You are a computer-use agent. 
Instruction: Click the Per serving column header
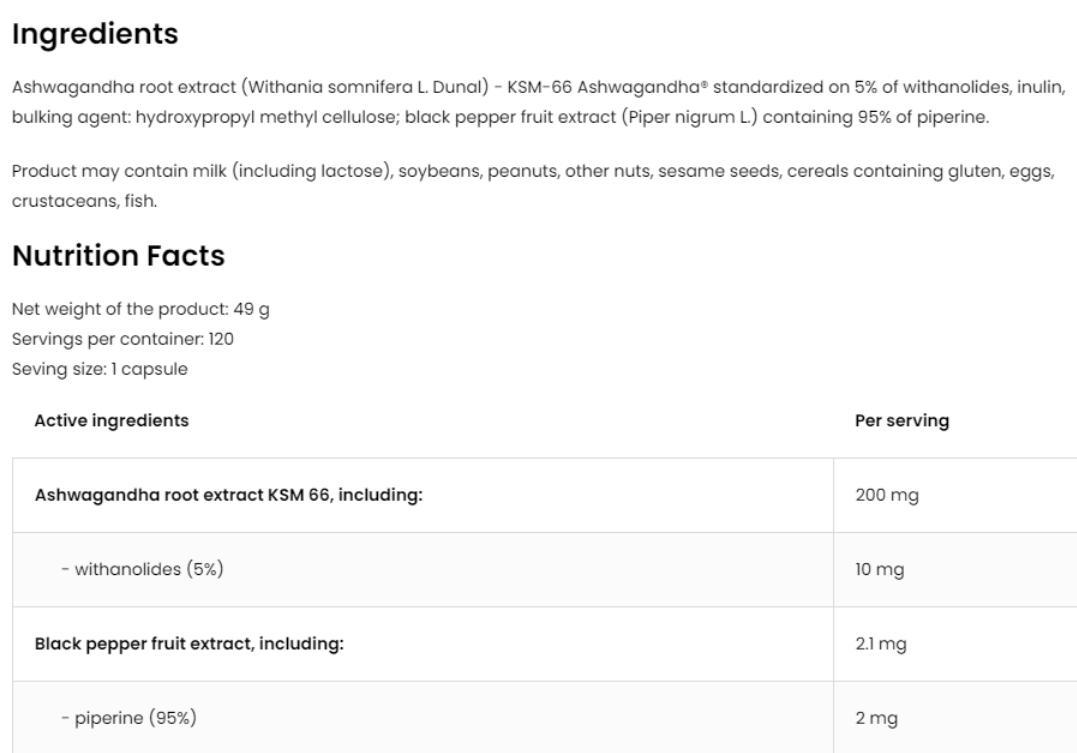902,420
